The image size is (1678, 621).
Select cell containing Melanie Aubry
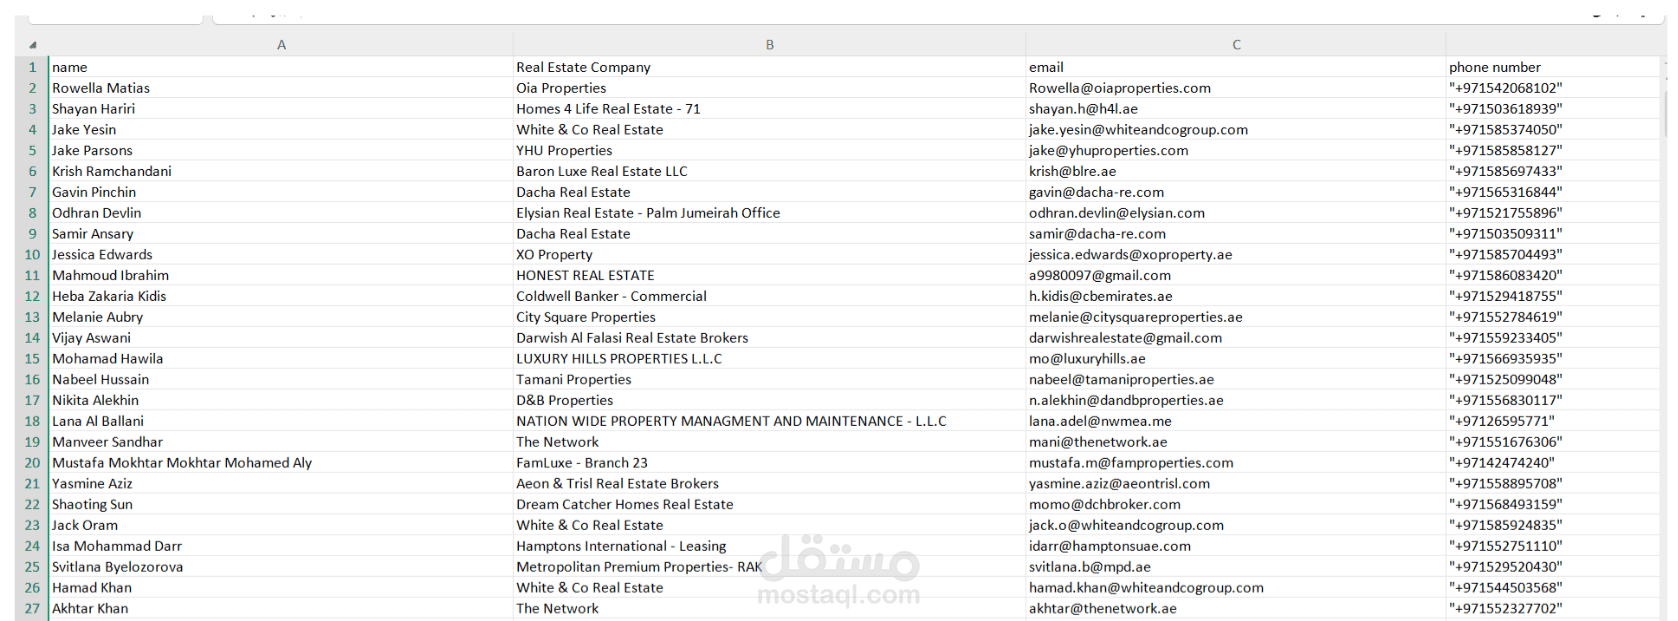[281, 317]
